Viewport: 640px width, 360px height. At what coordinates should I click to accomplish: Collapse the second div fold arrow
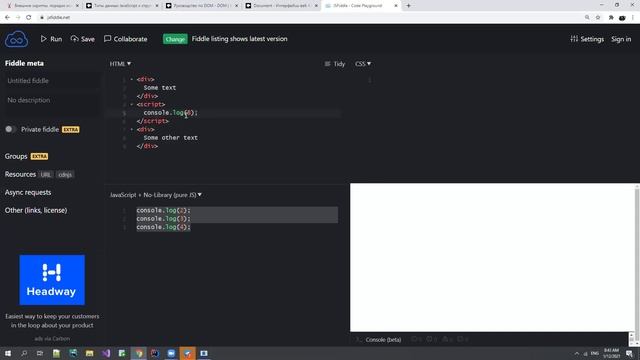(131, 129)
